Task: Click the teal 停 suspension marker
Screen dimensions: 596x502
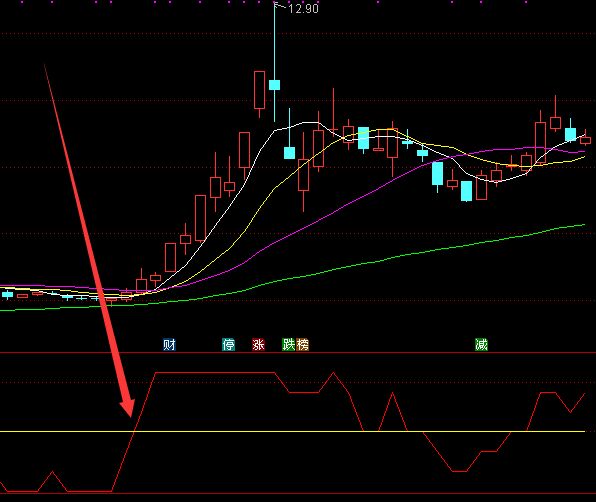Action: pos(228,345)
